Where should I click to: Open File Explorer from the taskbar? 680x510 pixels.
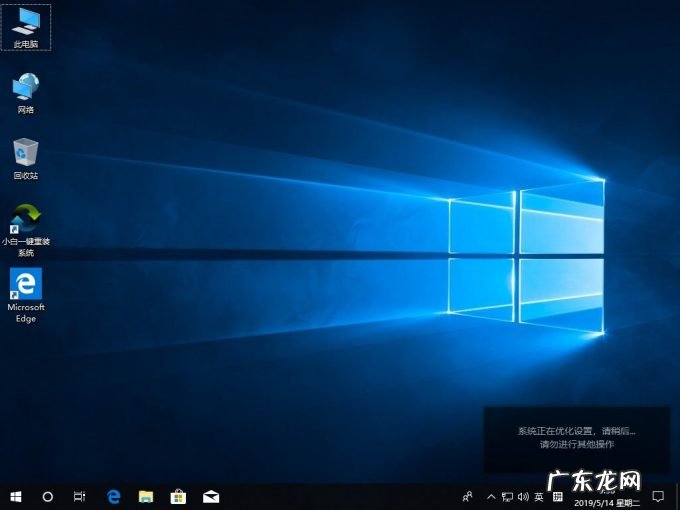tap(146, 496)
